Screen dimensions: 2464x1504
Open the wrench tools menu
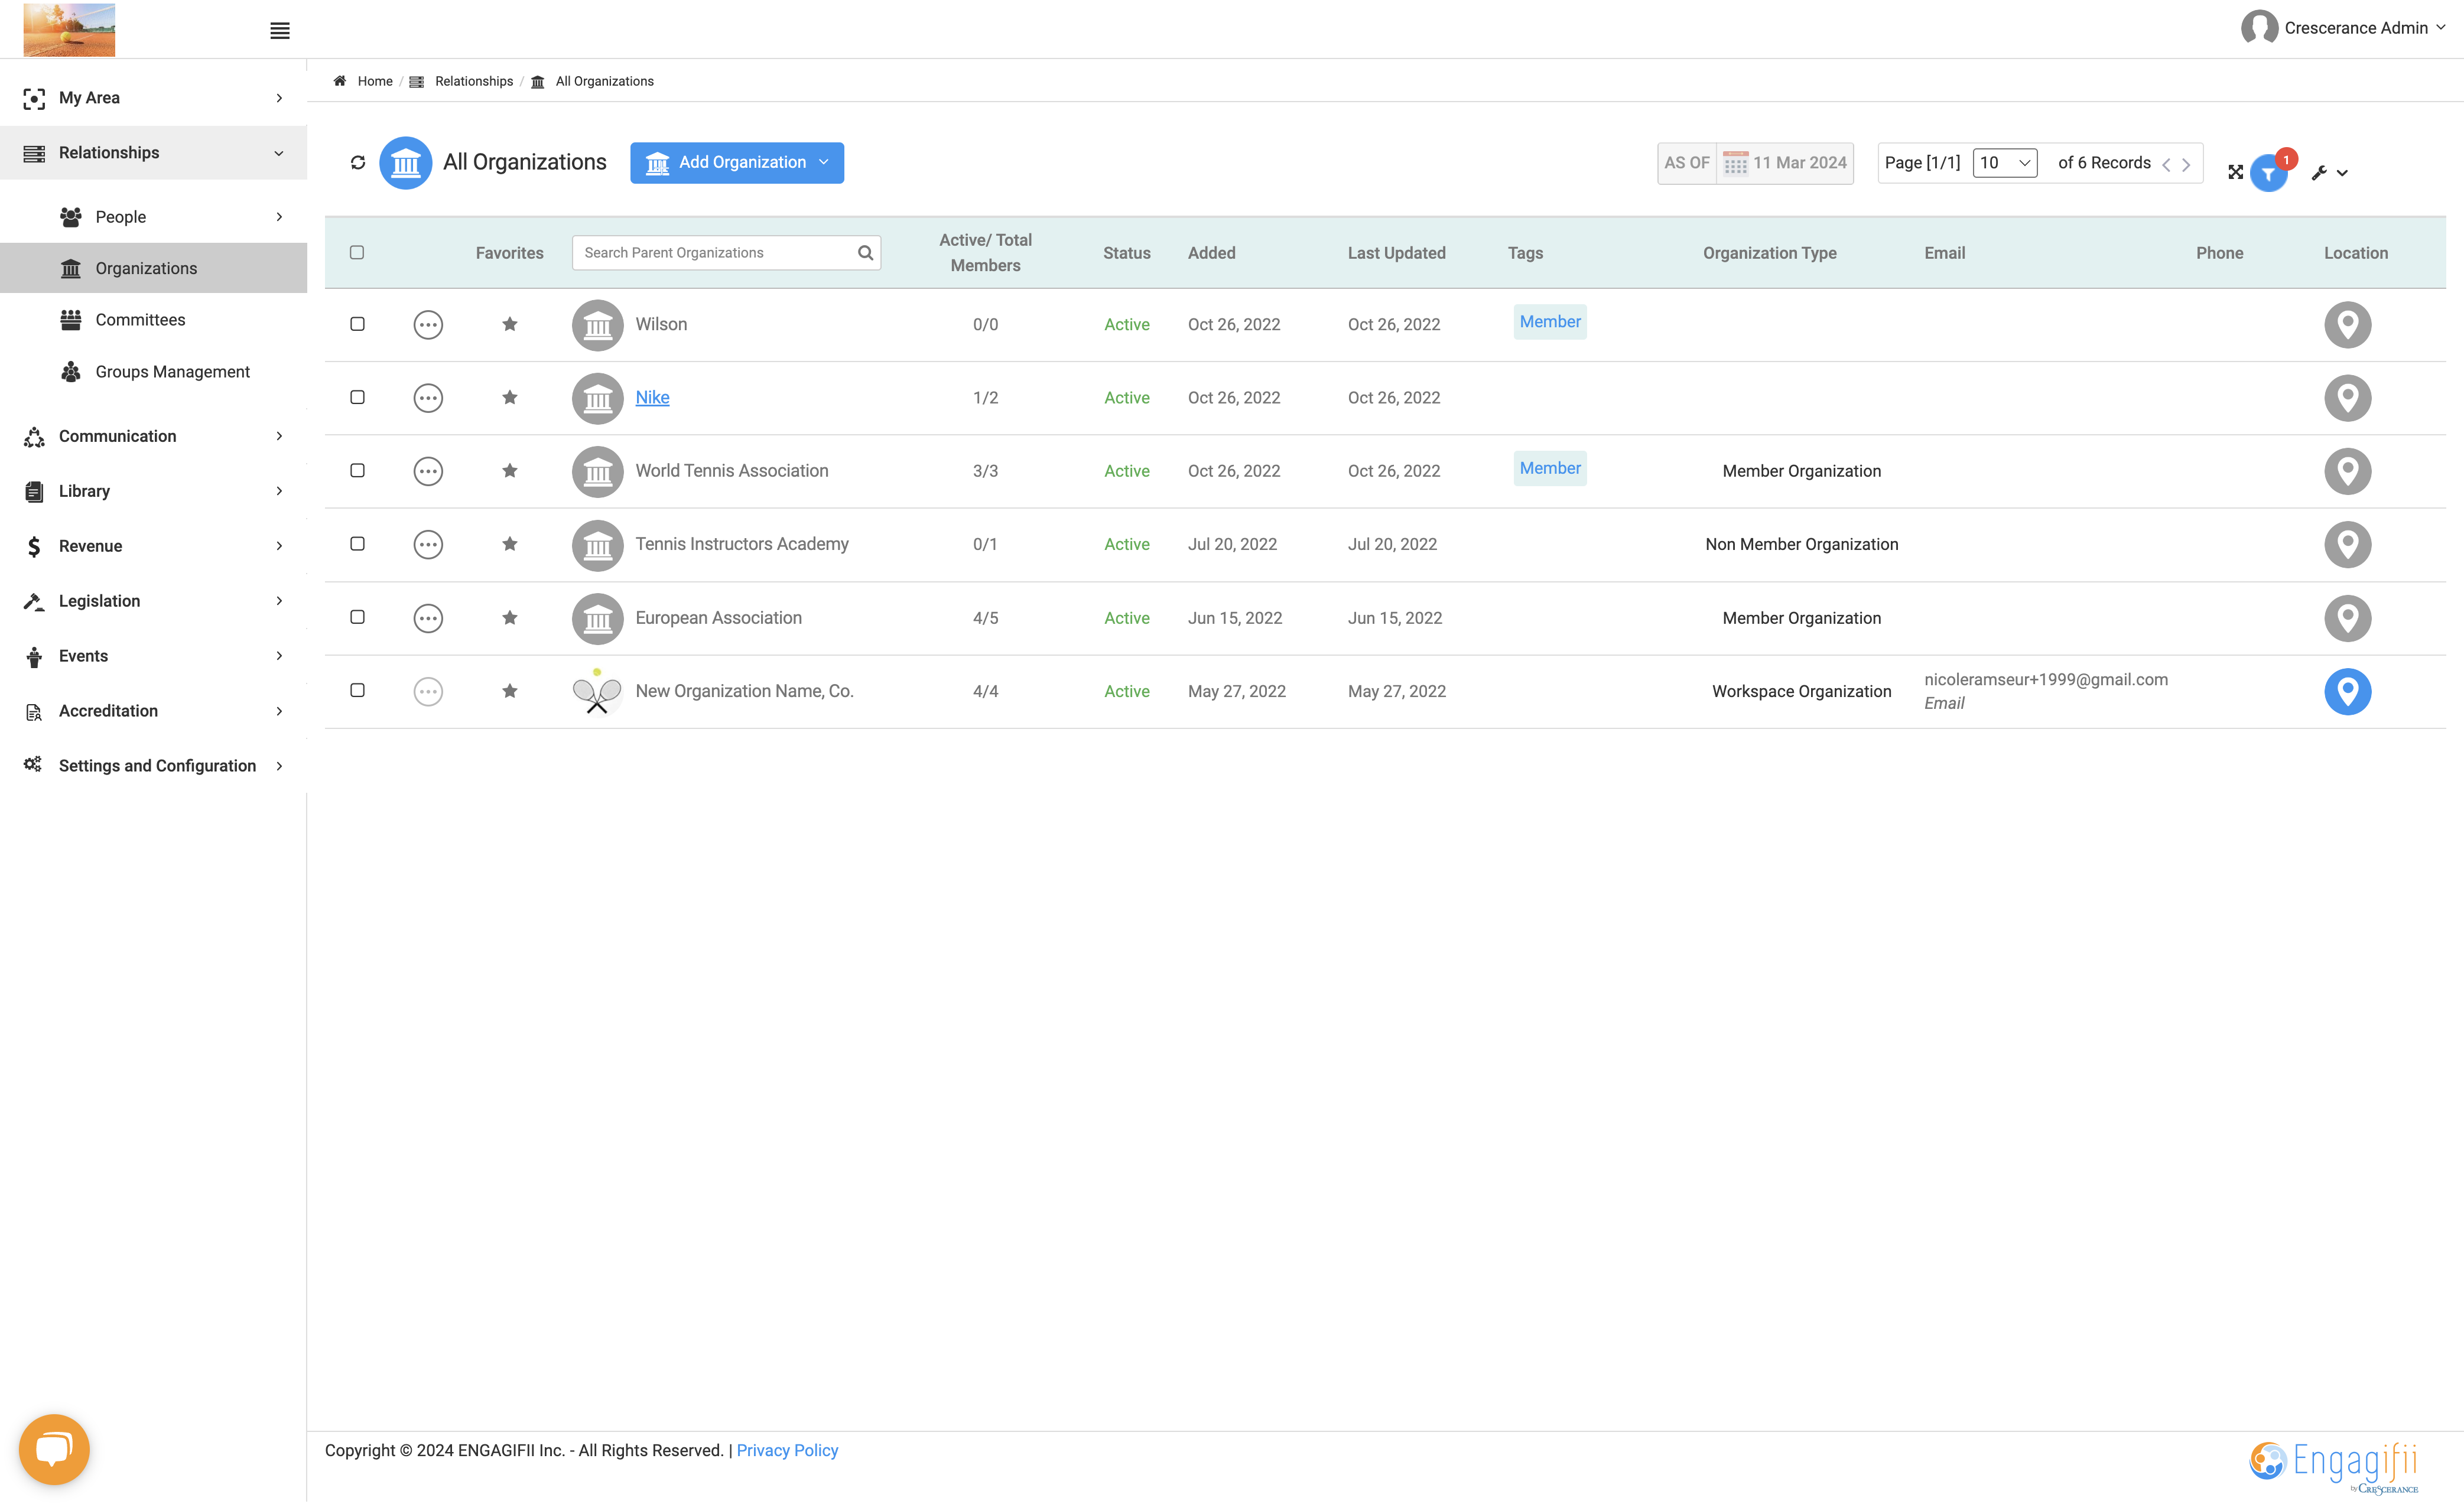pyautogui.click(x=2329, y=173)
